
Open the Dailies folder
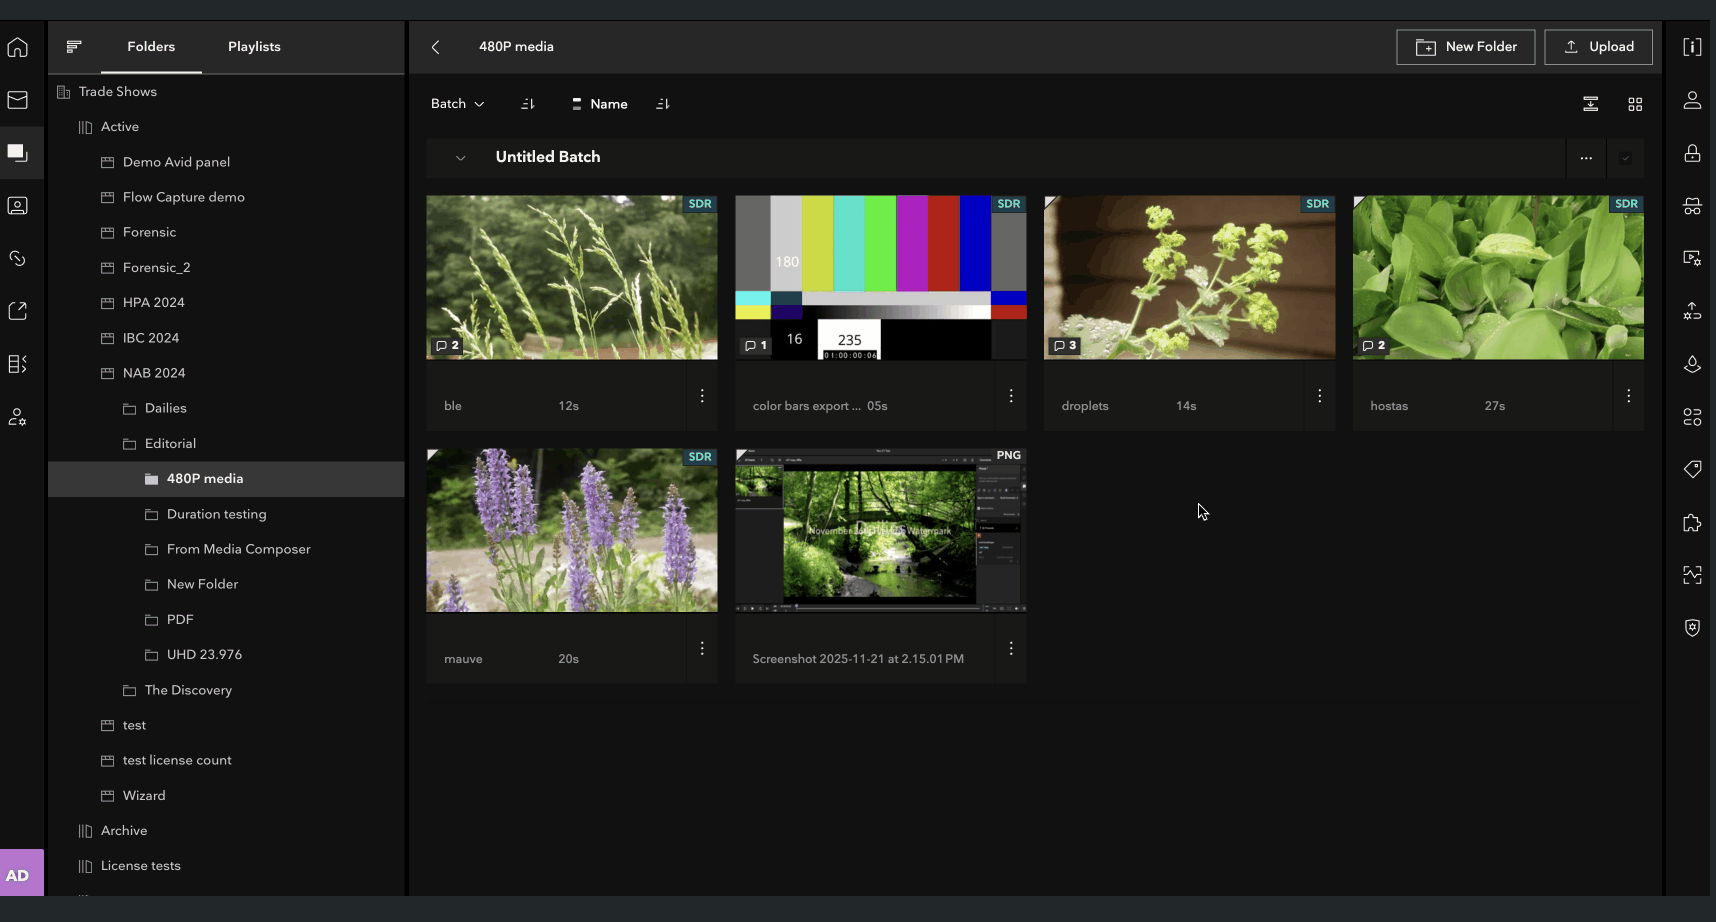pos(165,409)
